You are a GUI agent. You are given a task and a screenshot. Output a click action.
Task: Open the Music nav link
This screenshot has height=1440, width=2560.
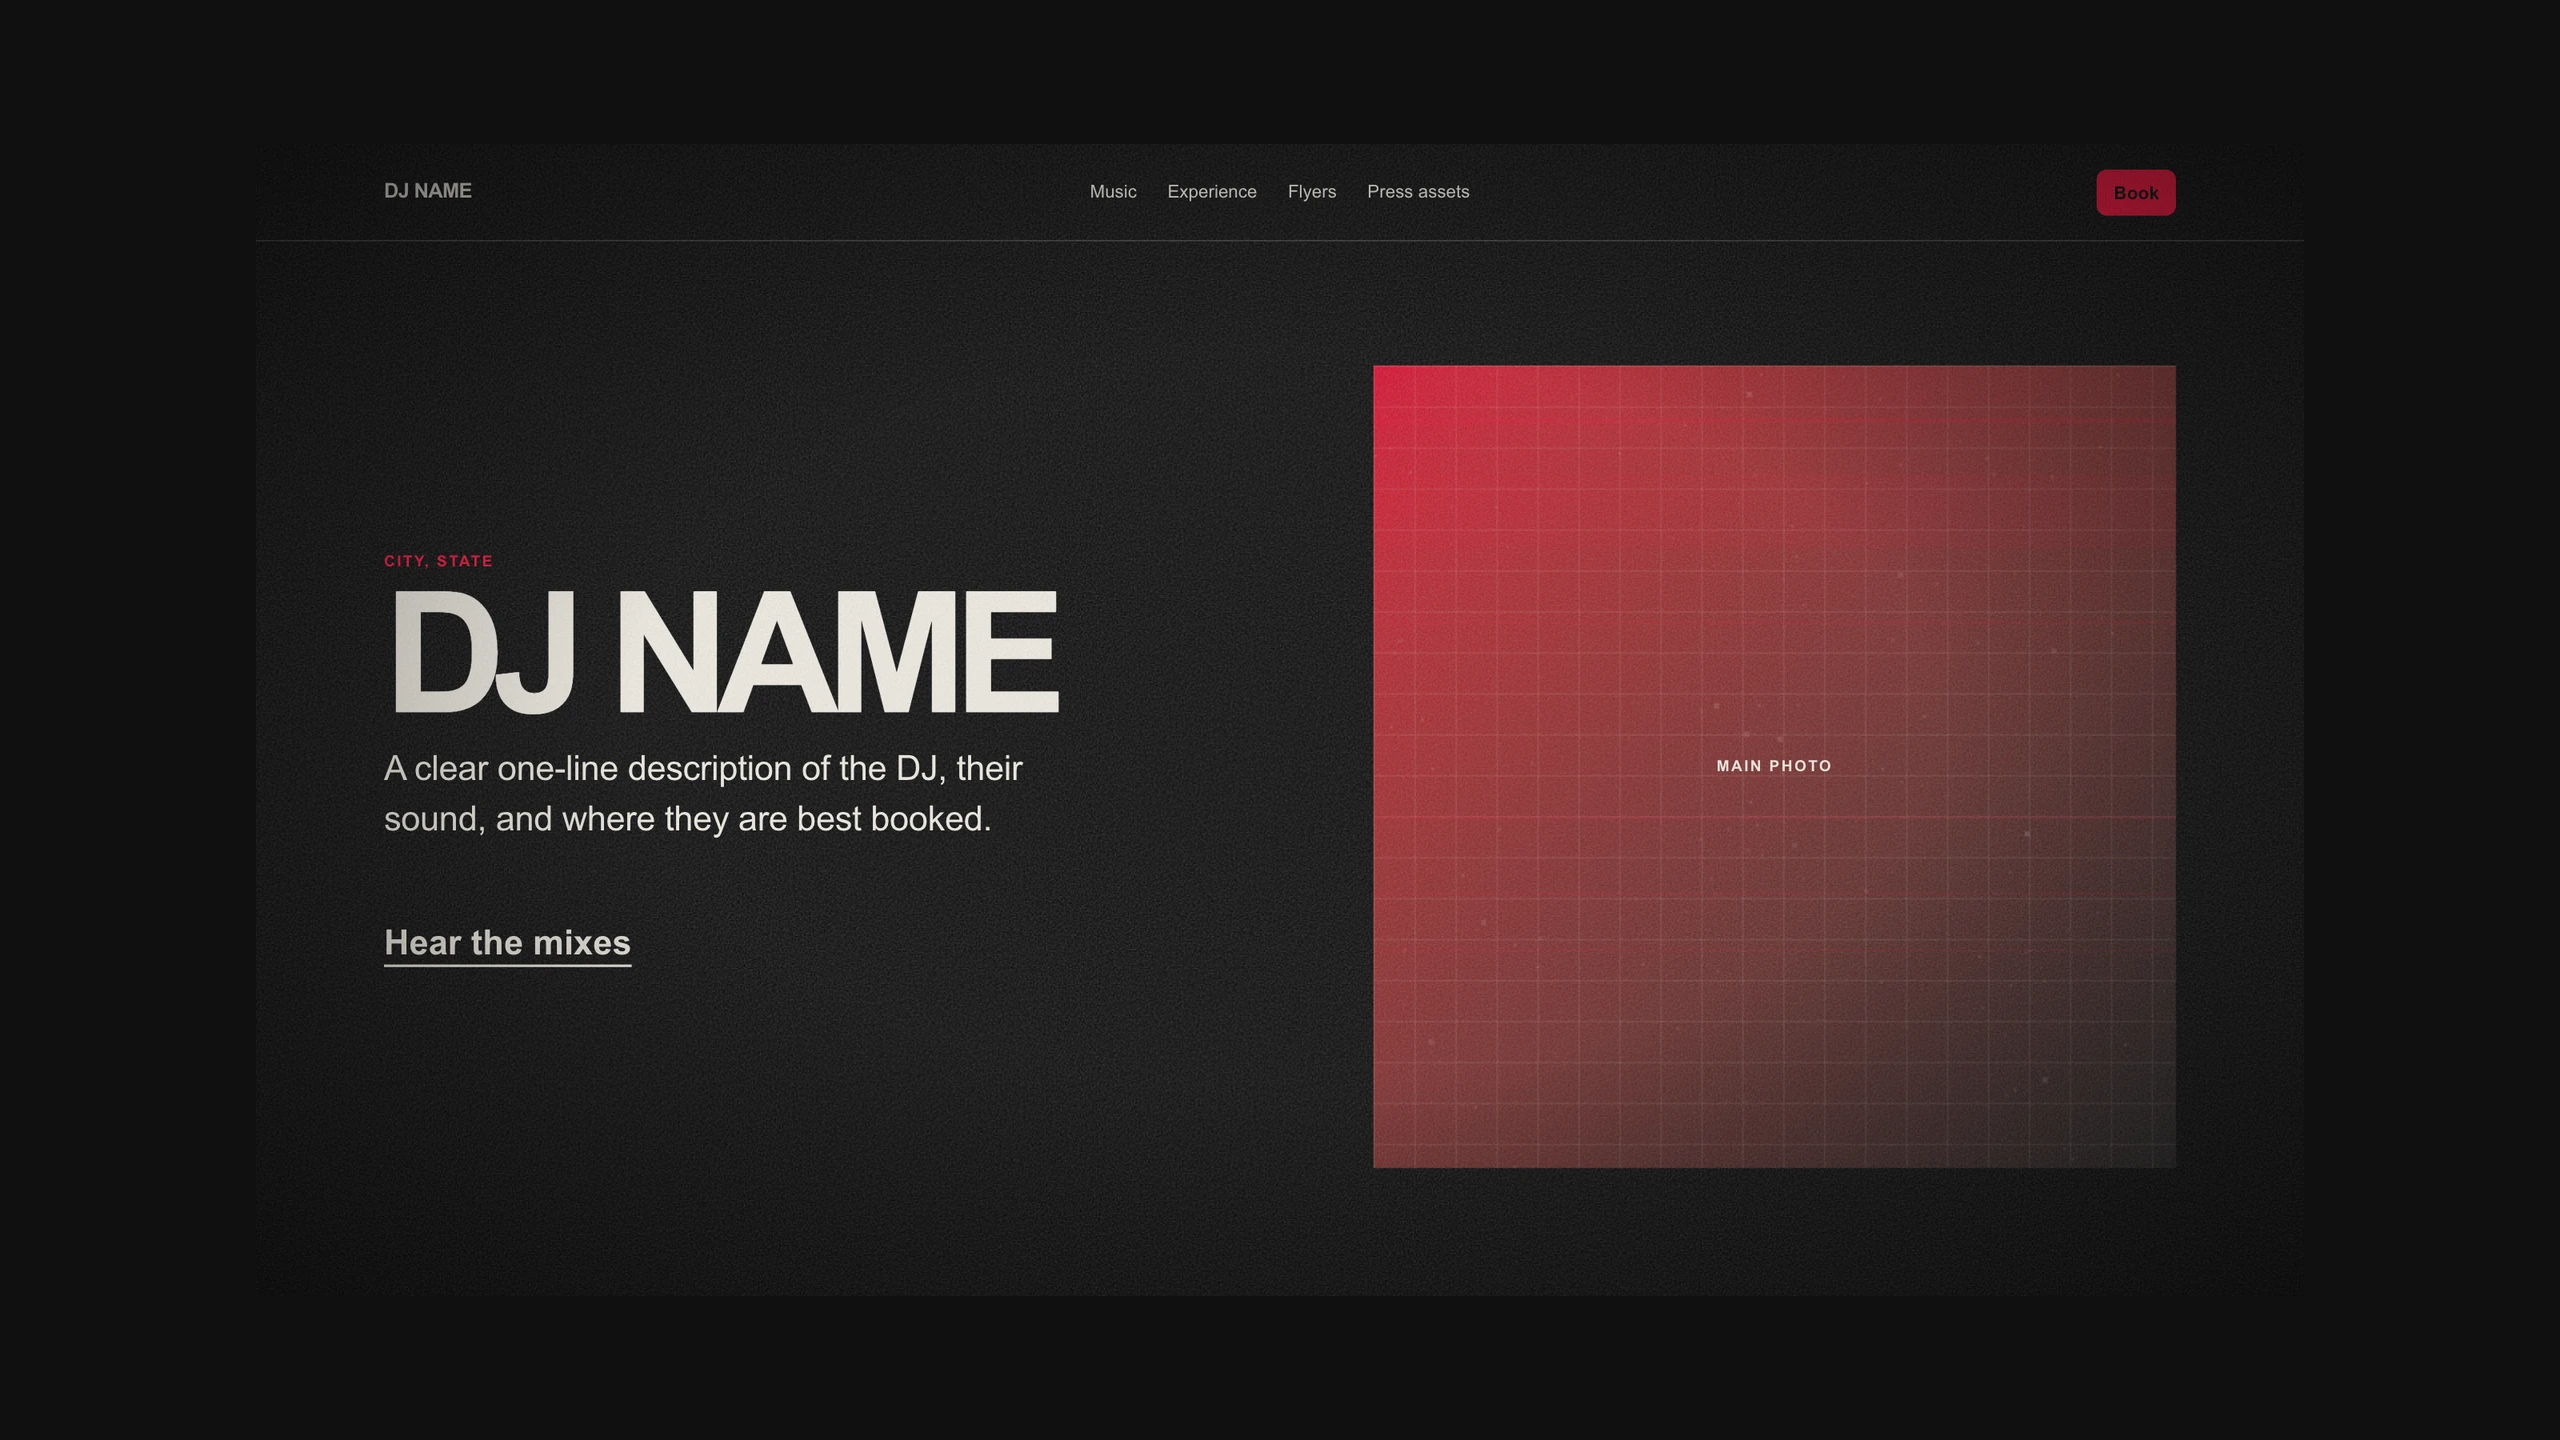tap(1113, 192)
